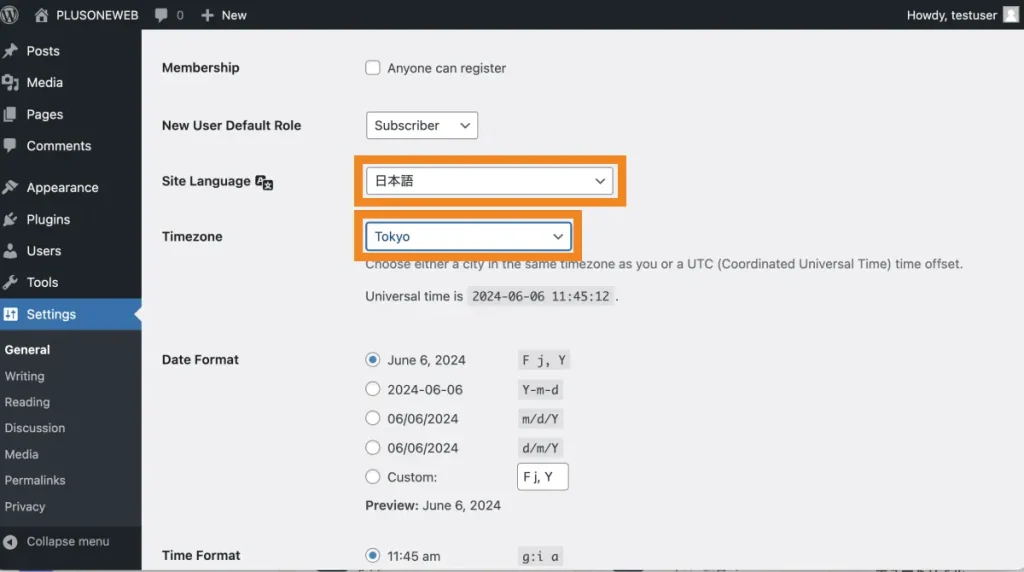Screen dimensions: 1024x572
Task: Go to the Writing settings submenu
Action: pos(25,376)
